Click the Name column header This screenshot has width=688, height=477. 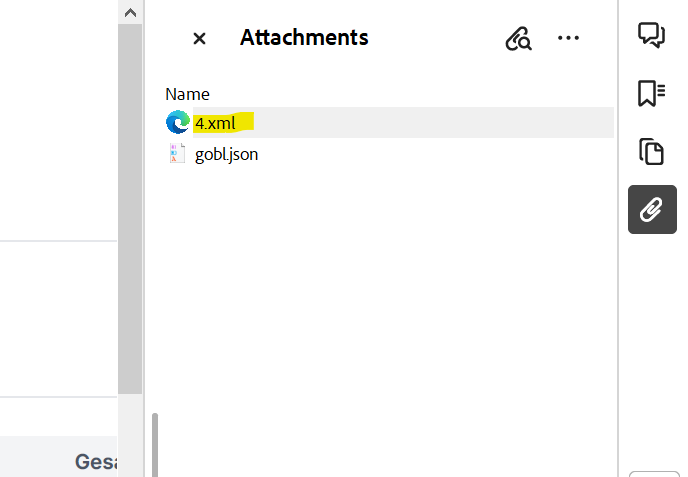point(187,94)
